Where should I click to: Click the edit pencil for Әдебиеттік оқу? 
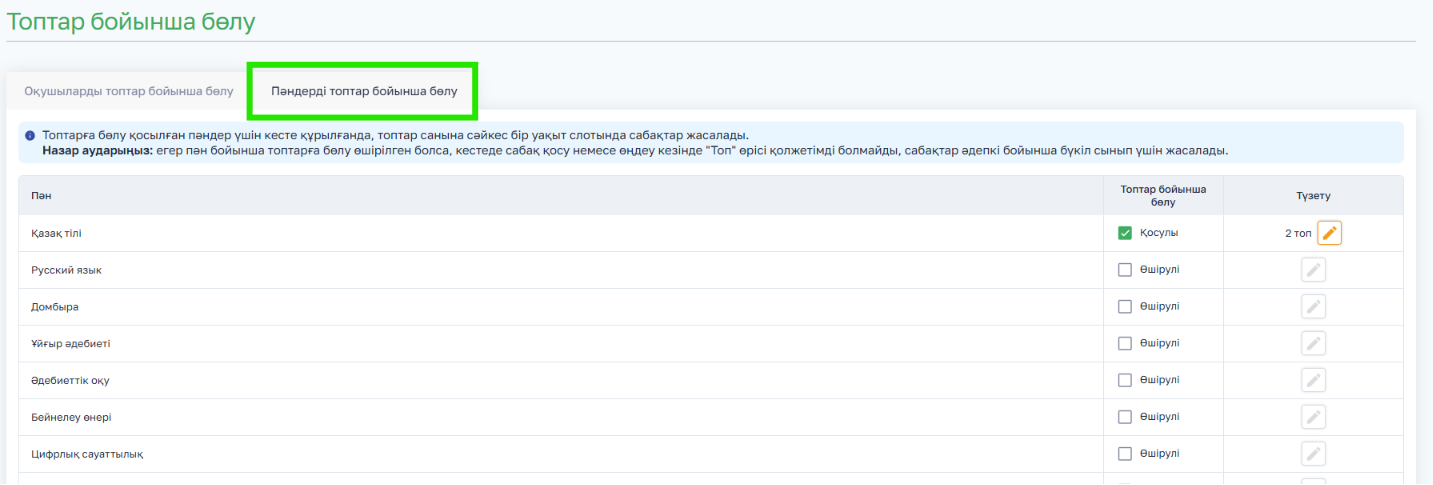1313,380
